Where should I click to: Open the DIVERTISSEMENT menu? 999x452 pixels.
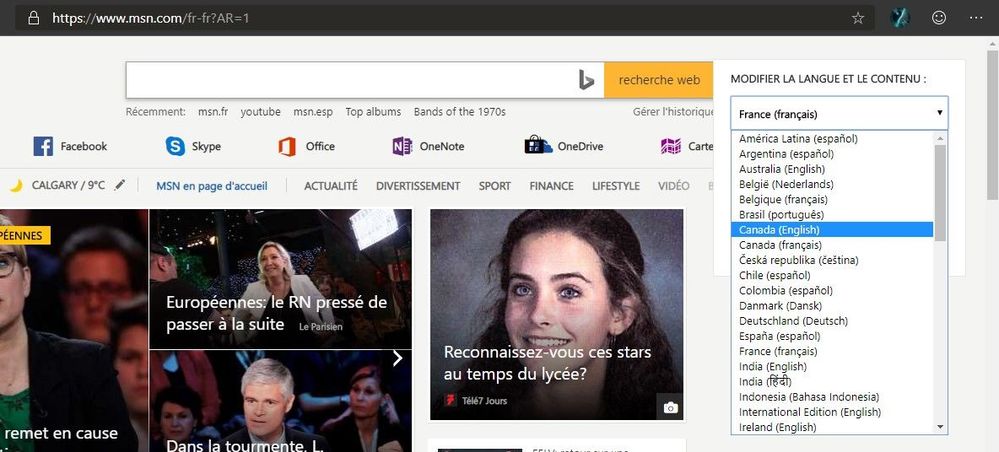[x=418, y=186]
